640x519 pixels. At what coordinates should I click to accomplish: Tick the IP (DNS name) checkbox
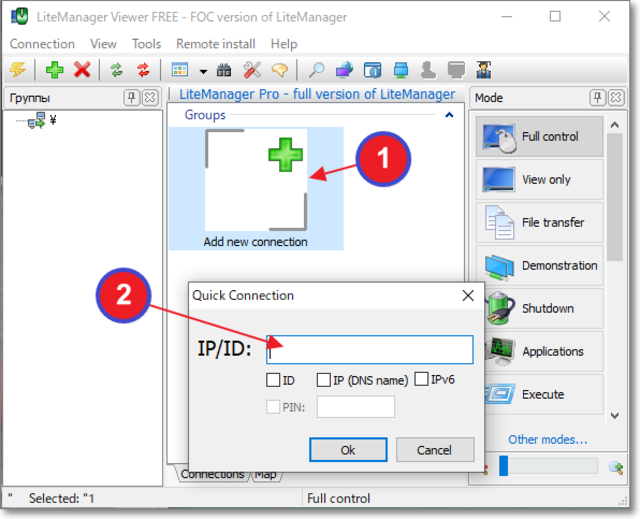click(323, 380)
